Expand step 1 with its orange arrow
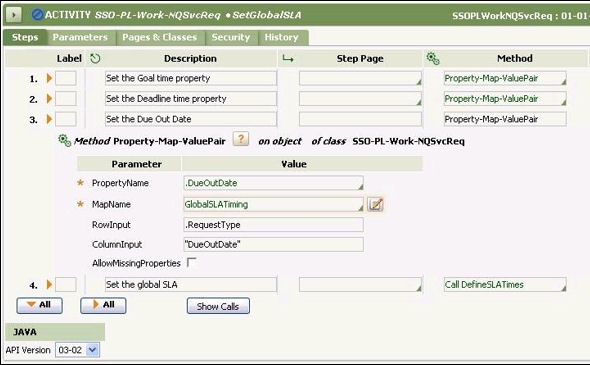Image resolution: width=590 pixels, height=365 pixels. click(49, 78)
